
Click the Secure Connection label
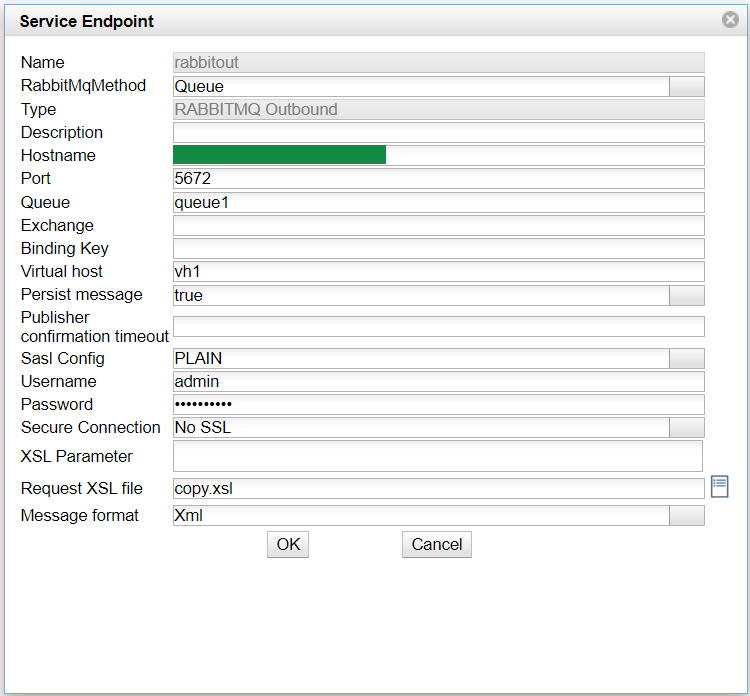pos(90,428)
